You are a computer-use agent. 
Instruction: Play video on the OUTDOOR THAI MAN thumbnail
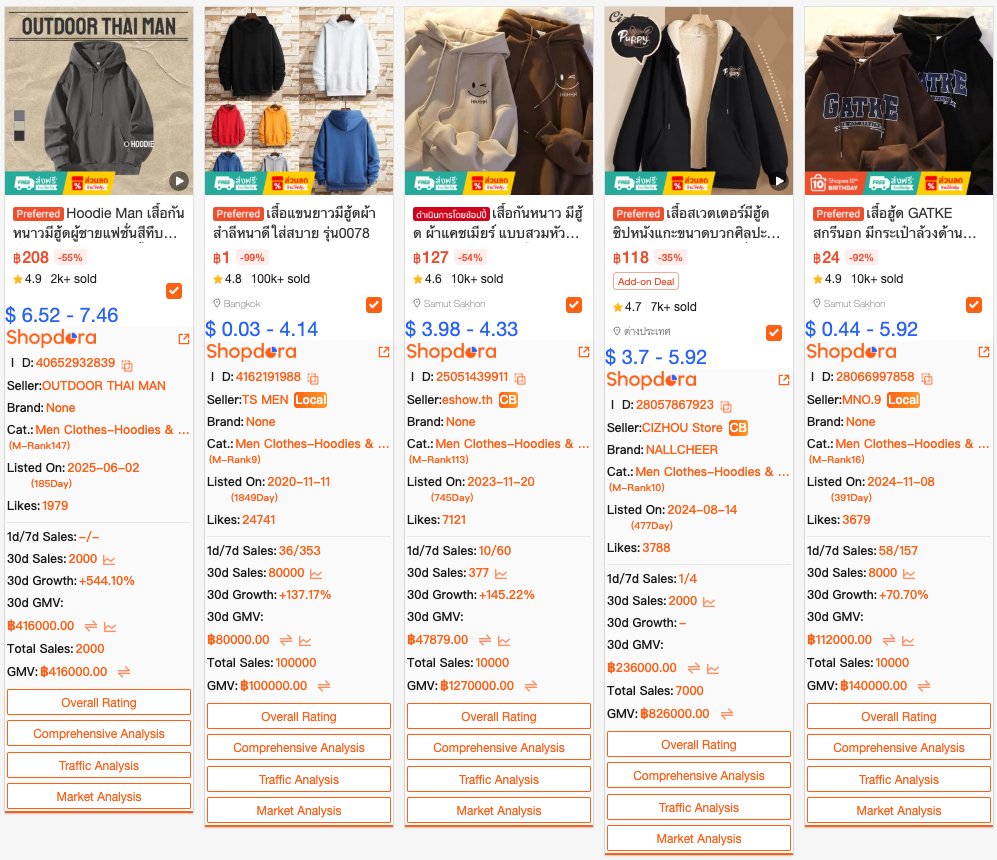[179, 181]
